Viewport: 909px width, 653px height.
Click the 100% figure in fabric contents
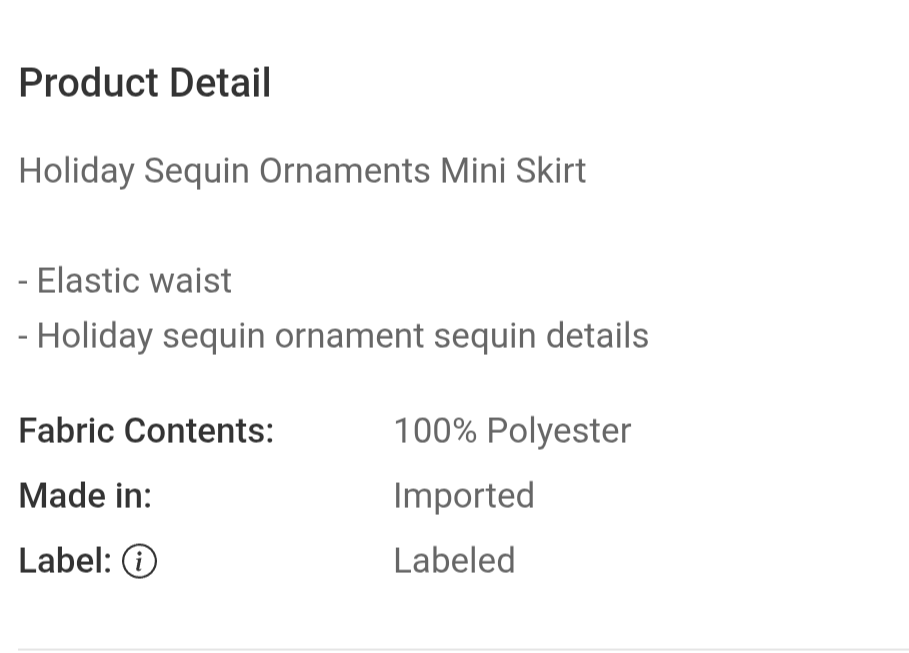click(x=435, y=431)
